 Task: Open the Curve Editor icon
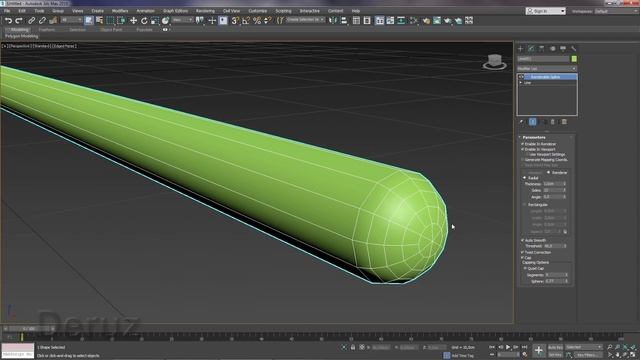pos(390,20)
